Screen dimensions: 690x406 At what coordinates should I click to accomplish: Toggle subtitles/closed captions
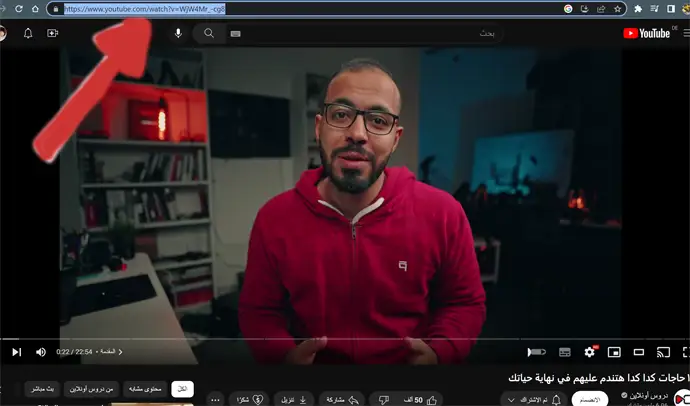565,352
